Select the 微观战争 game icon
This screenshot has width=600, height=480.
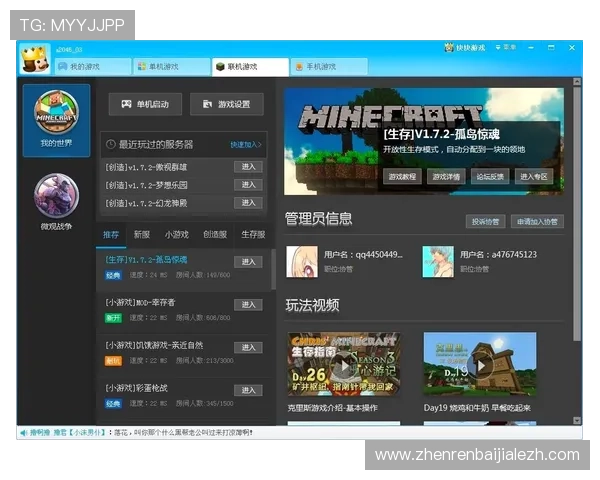[57, 201]
